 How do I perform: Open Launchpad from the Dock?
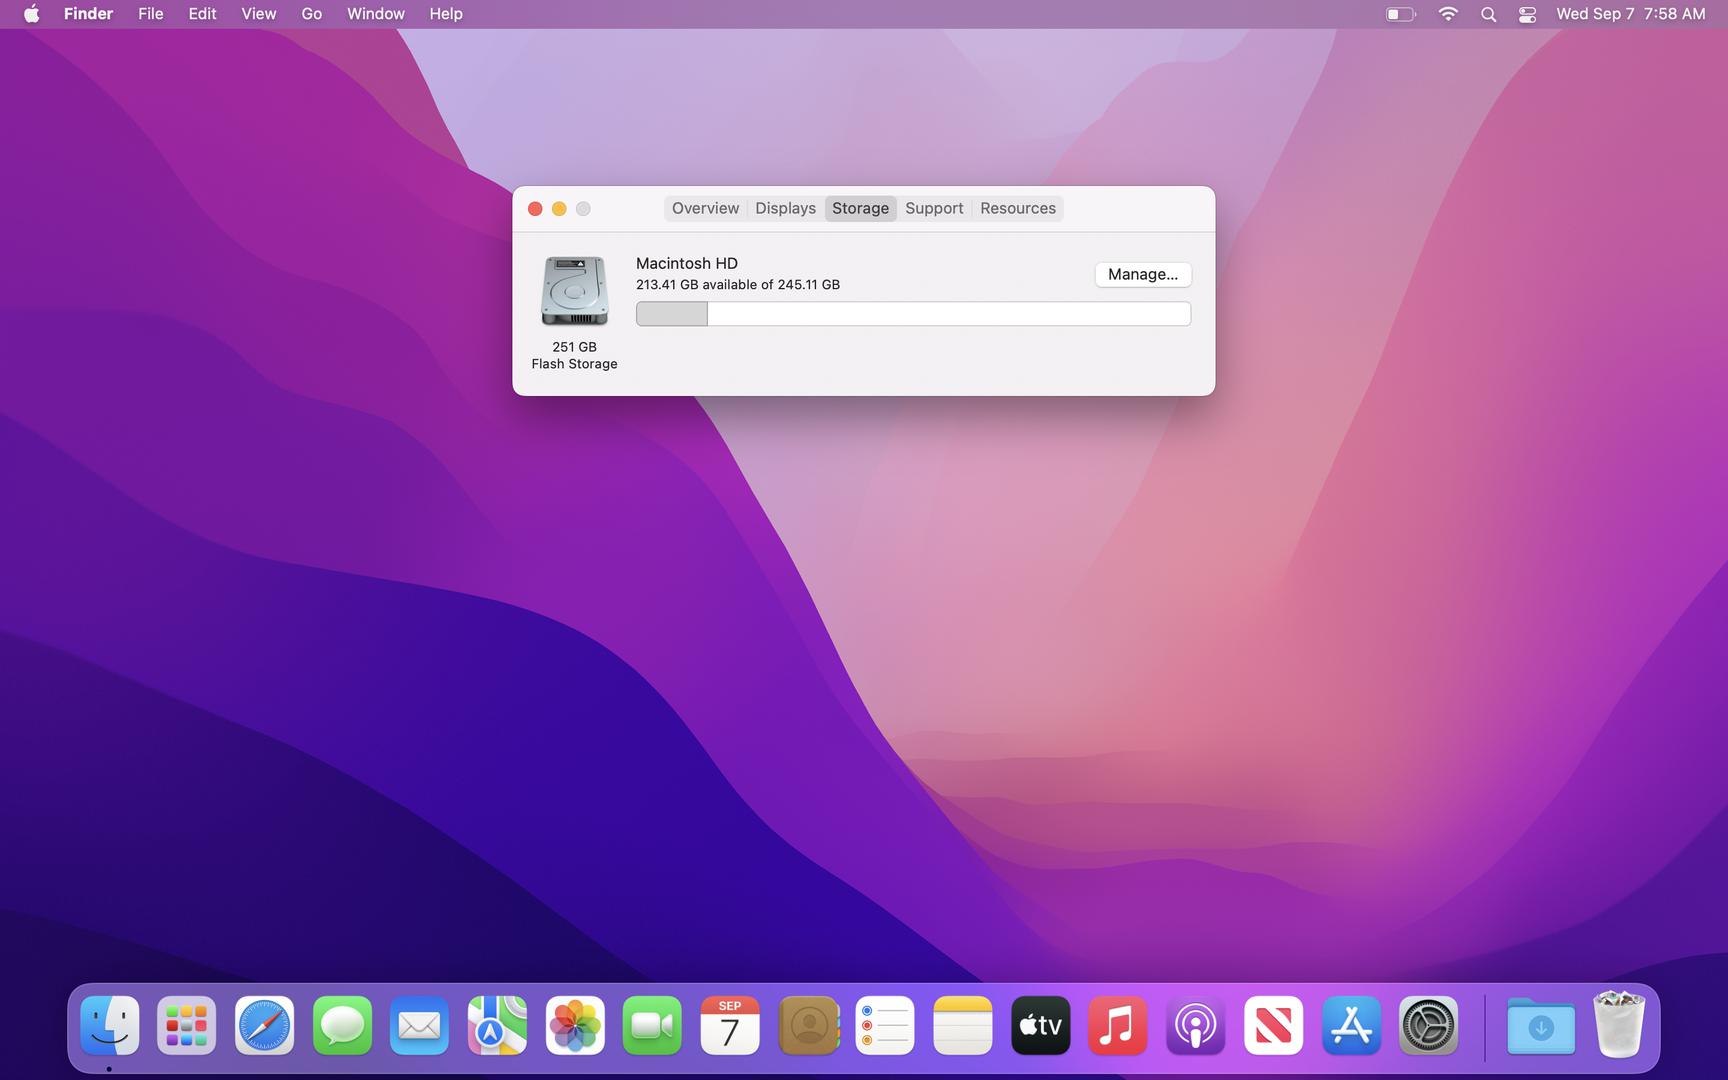tap(187, 1026)
